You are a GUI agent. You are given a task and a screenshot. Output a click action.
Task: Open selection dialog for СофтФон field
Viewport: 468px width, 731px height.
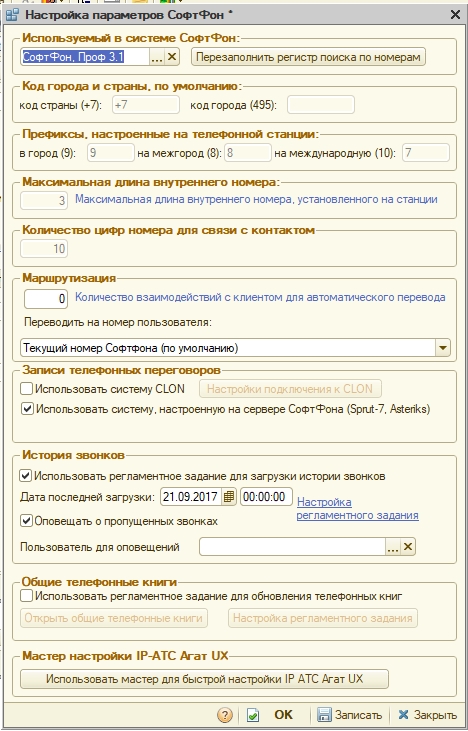click(x=157, y=57)
